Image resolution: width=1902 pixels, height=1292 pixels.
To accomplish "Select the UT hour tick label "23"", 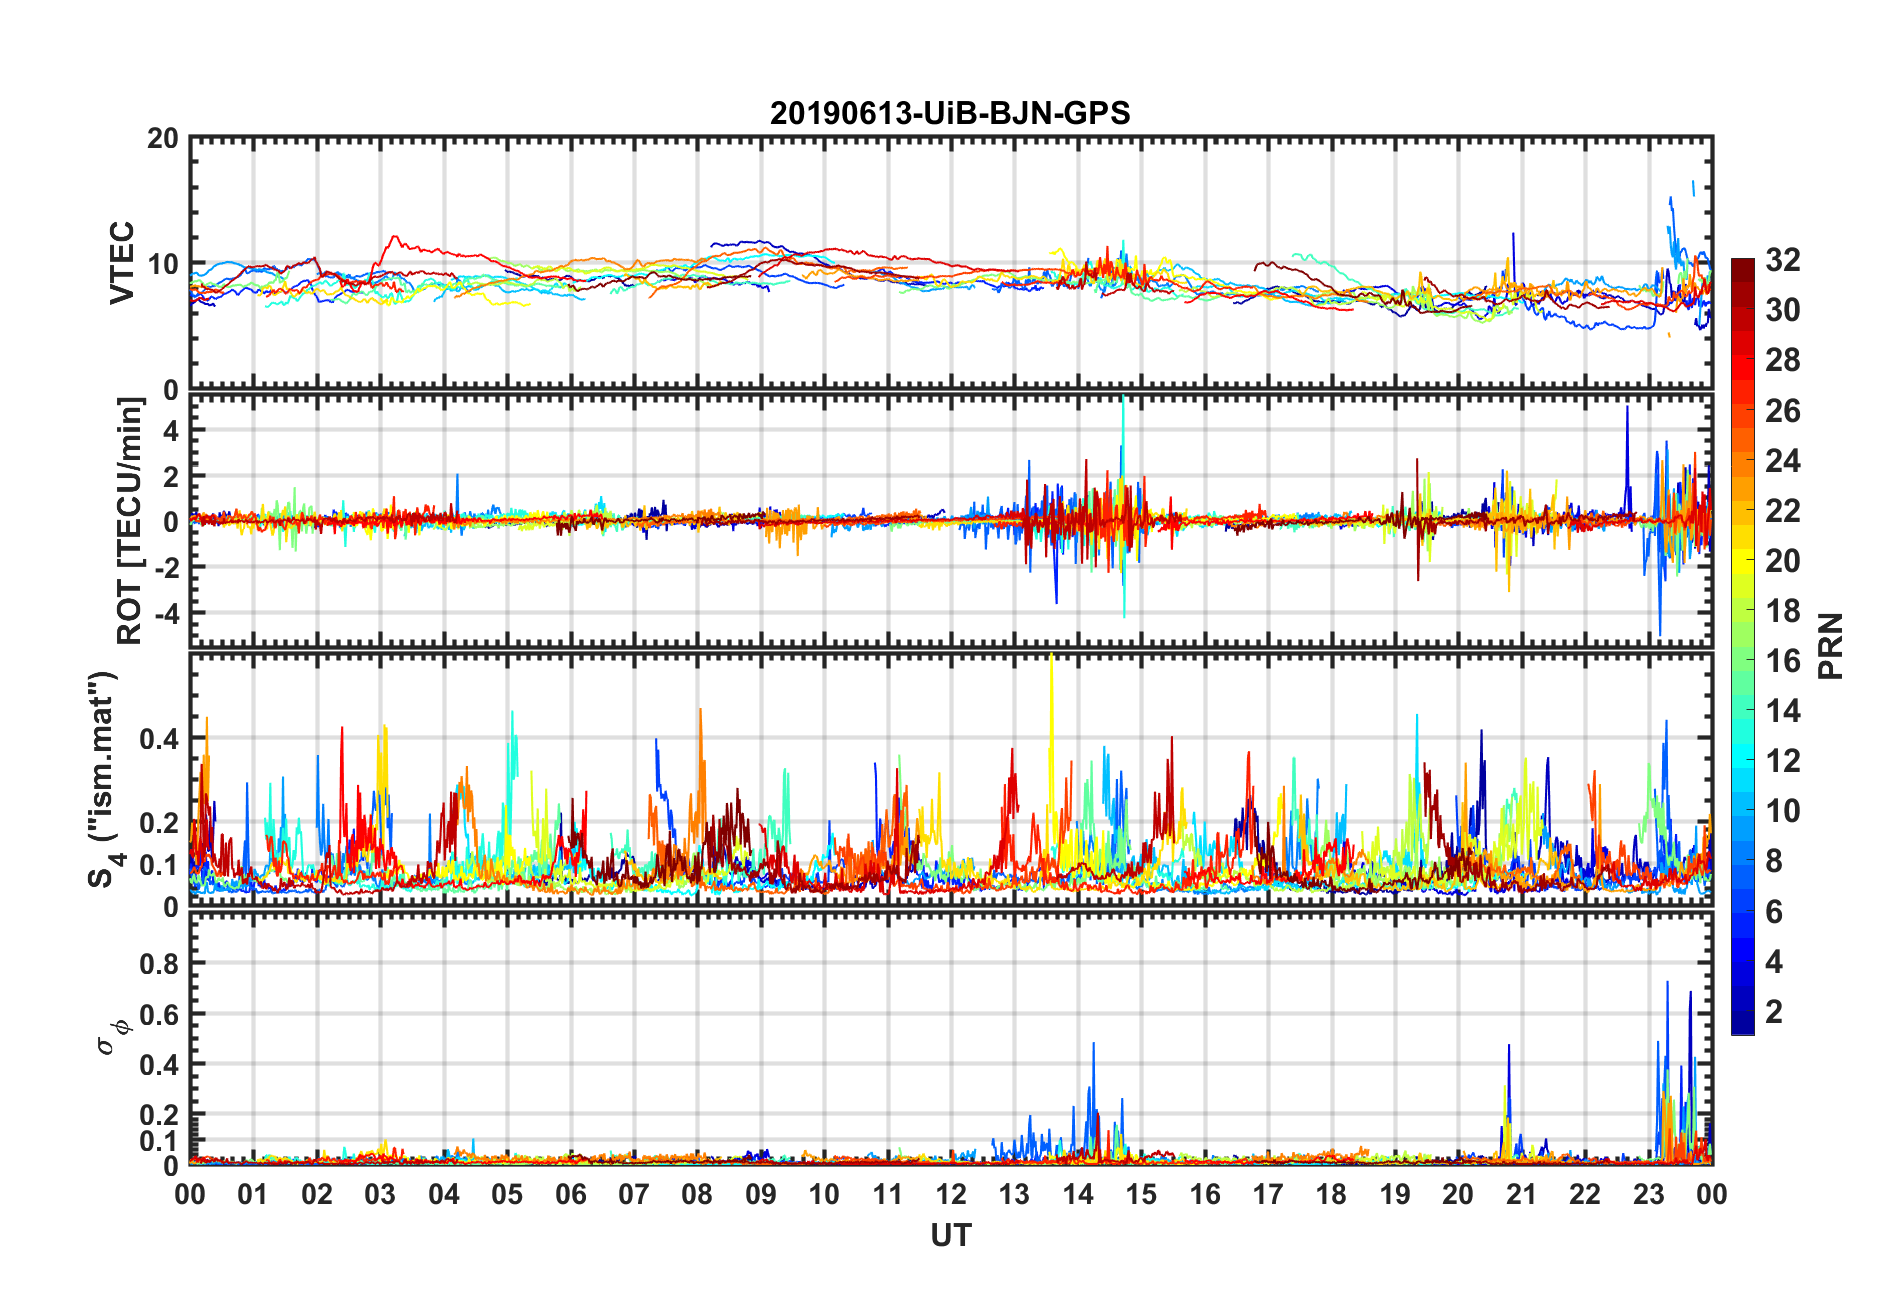I will pyautogui.click(x=1648, y=1194).
